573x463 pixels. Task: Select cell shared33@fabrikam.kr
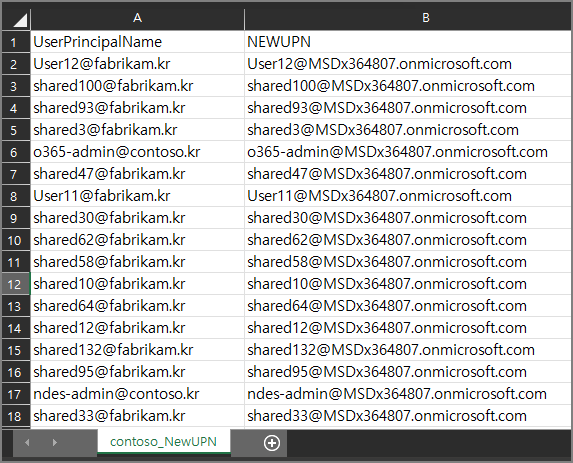tap(137, 416)
